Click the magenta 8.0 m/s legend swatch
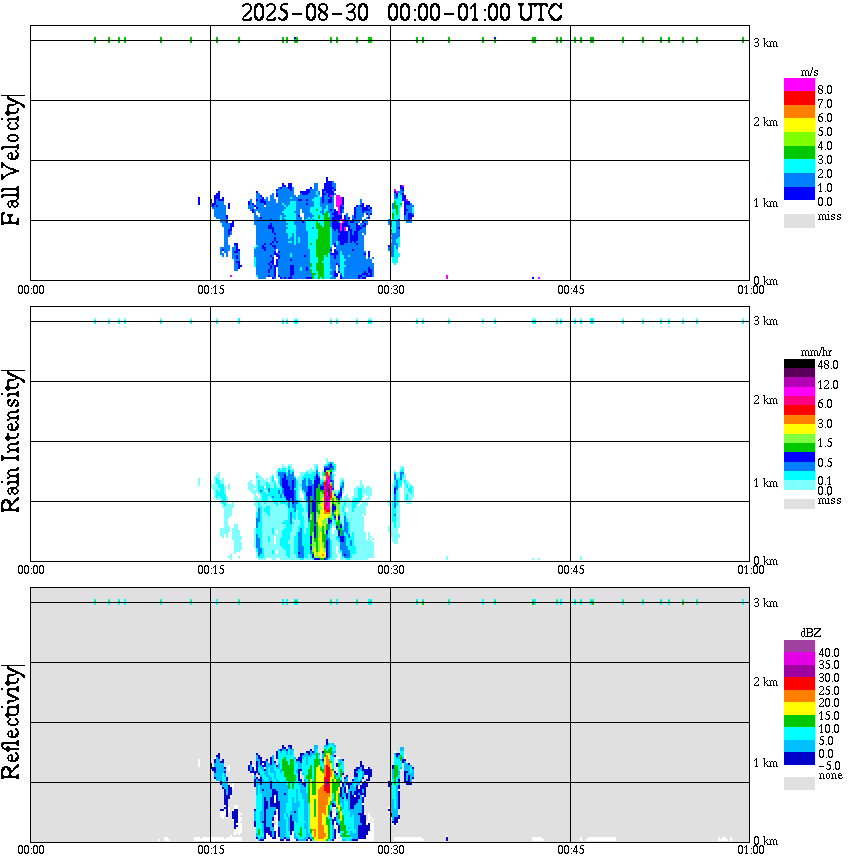The image size is (850, 868). (x=799, y=84)
